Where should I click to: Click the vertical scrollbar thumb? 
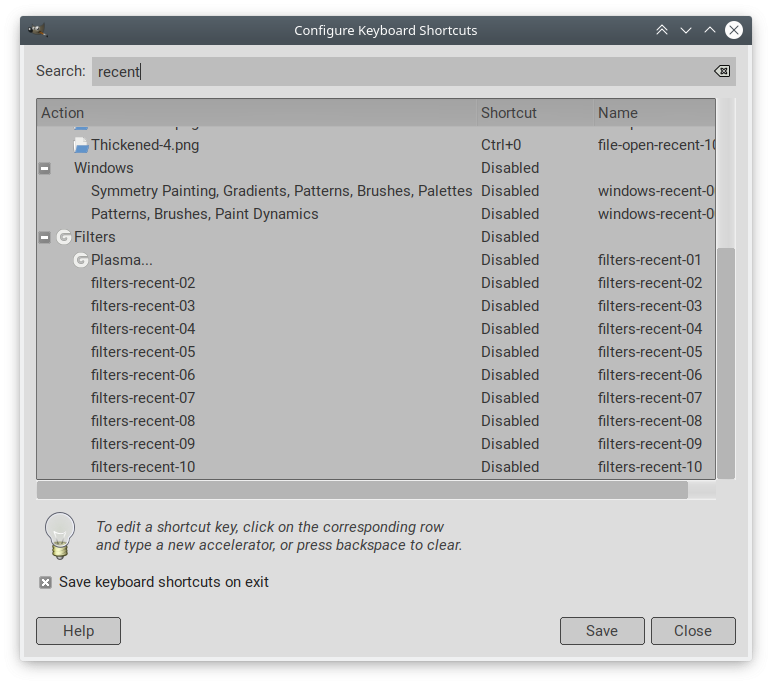click(726, 363)
